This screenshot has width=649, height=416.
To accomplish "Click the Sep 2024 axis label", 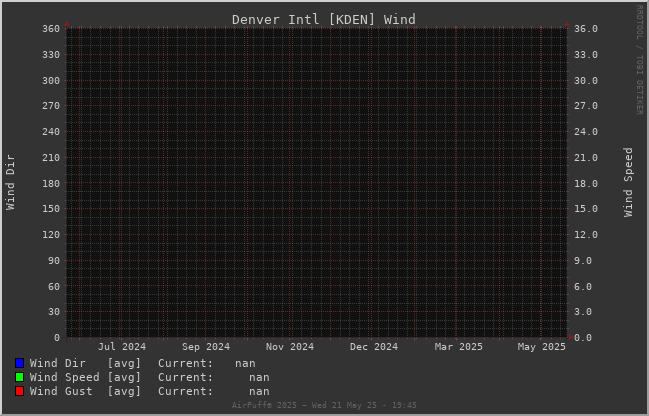I will [x=206, y=347].
